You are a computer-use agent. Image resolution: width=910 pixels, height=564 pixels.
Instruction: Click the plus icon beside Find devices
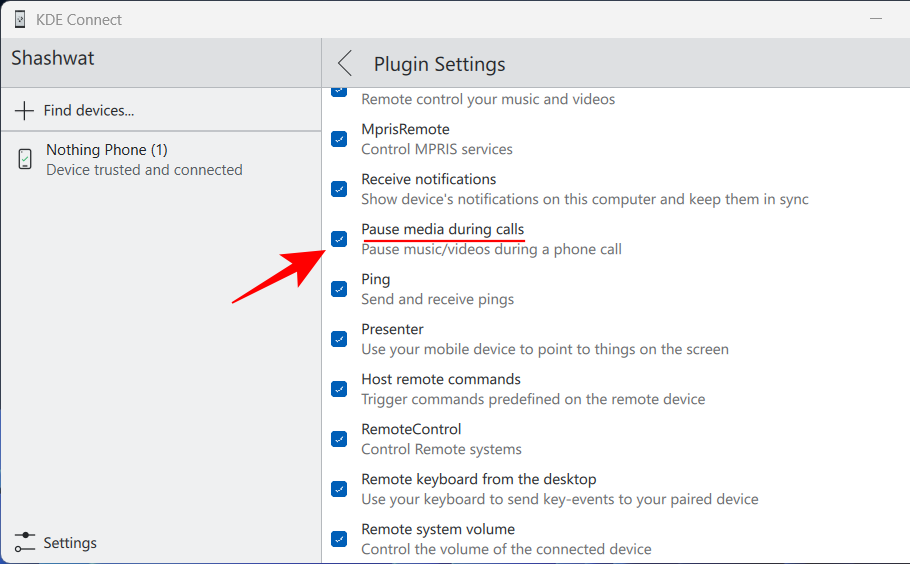click(x=25, y=110)
